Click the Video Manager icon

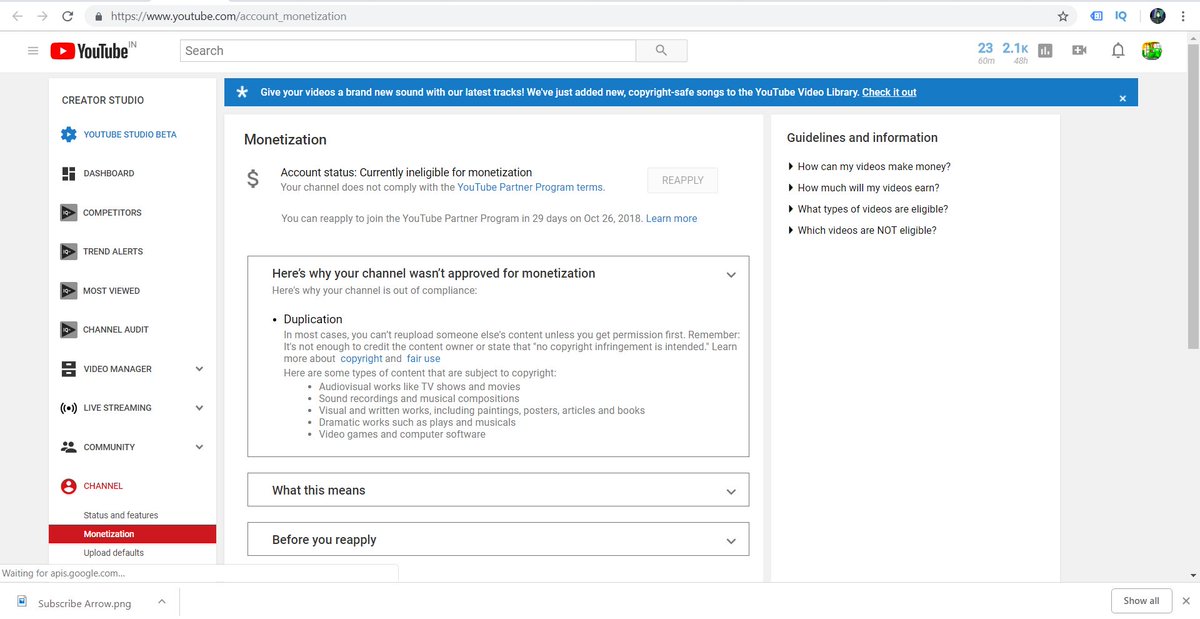pyautogui.click(x=68, y=369)
